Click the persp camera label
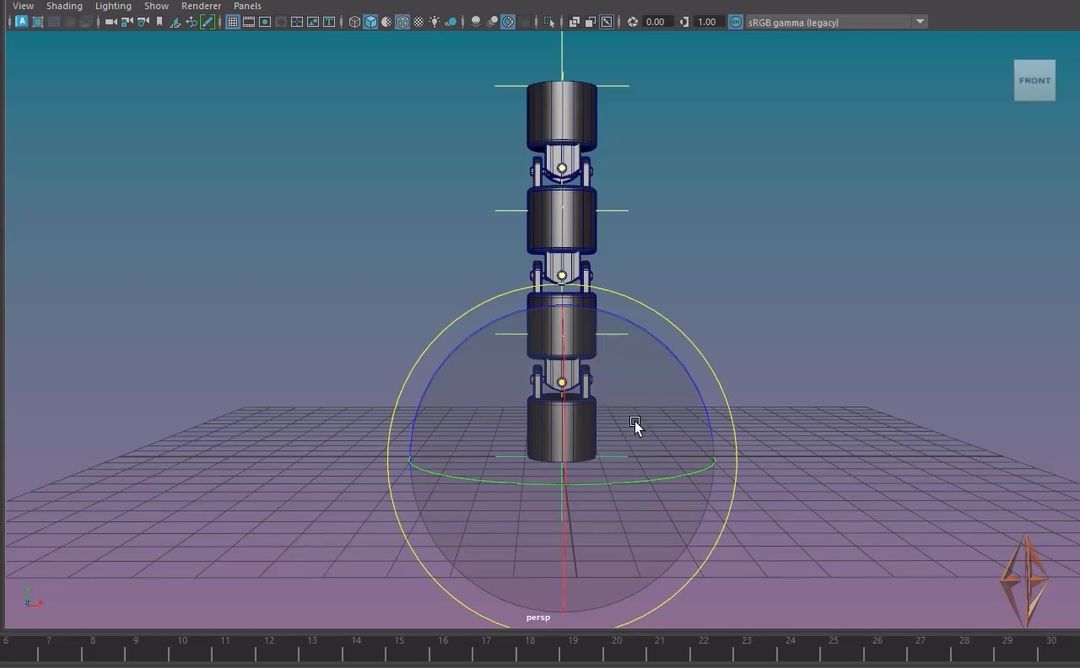The height and width of the screenshot is (668, 1080). click(538, 618)
